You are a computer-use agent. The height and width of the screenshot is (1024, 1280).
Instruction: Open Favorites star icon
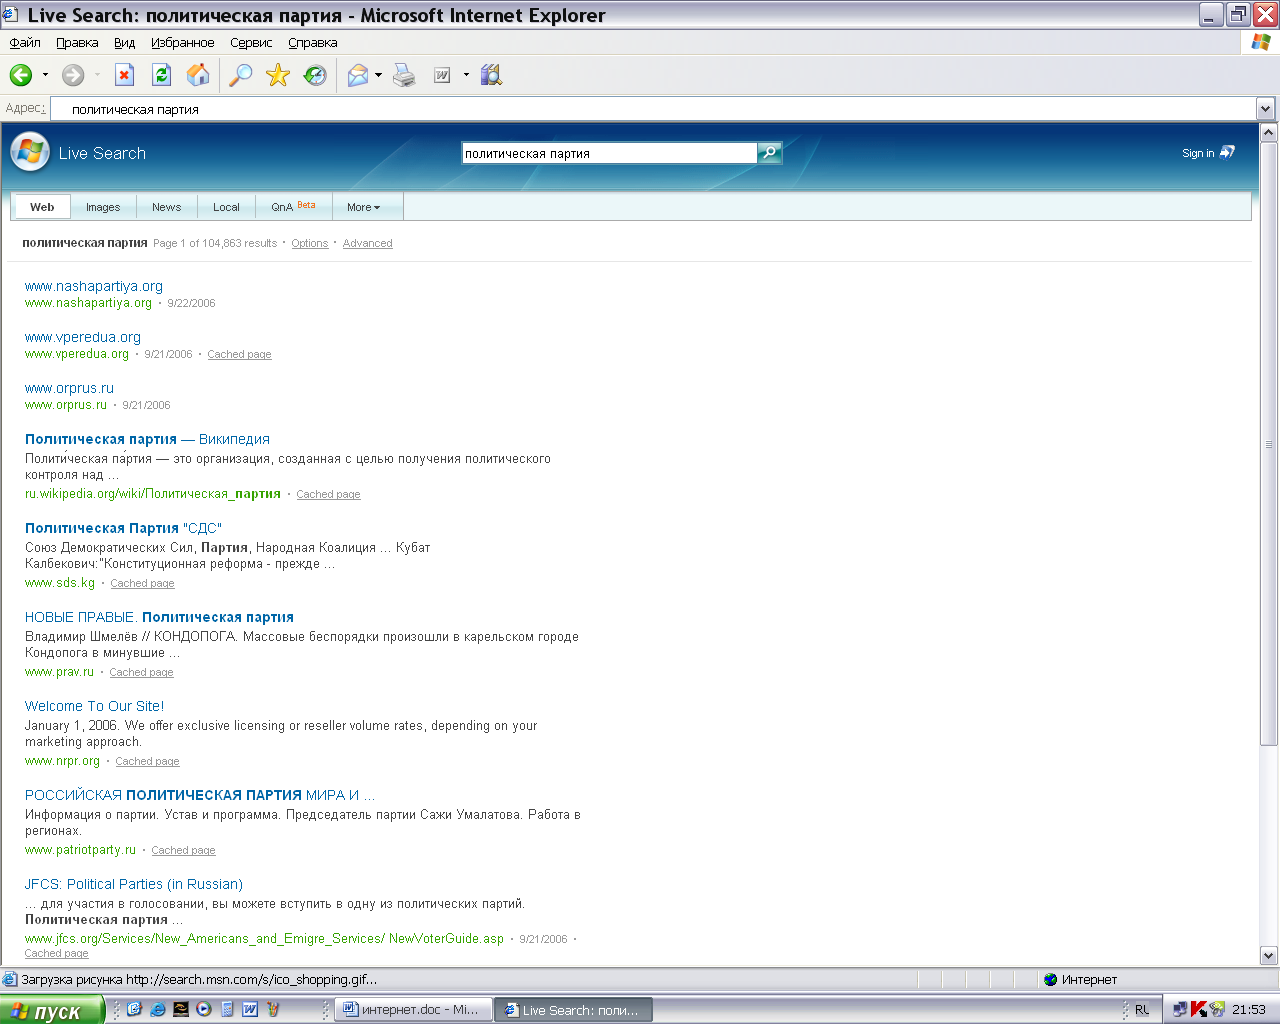278,75
